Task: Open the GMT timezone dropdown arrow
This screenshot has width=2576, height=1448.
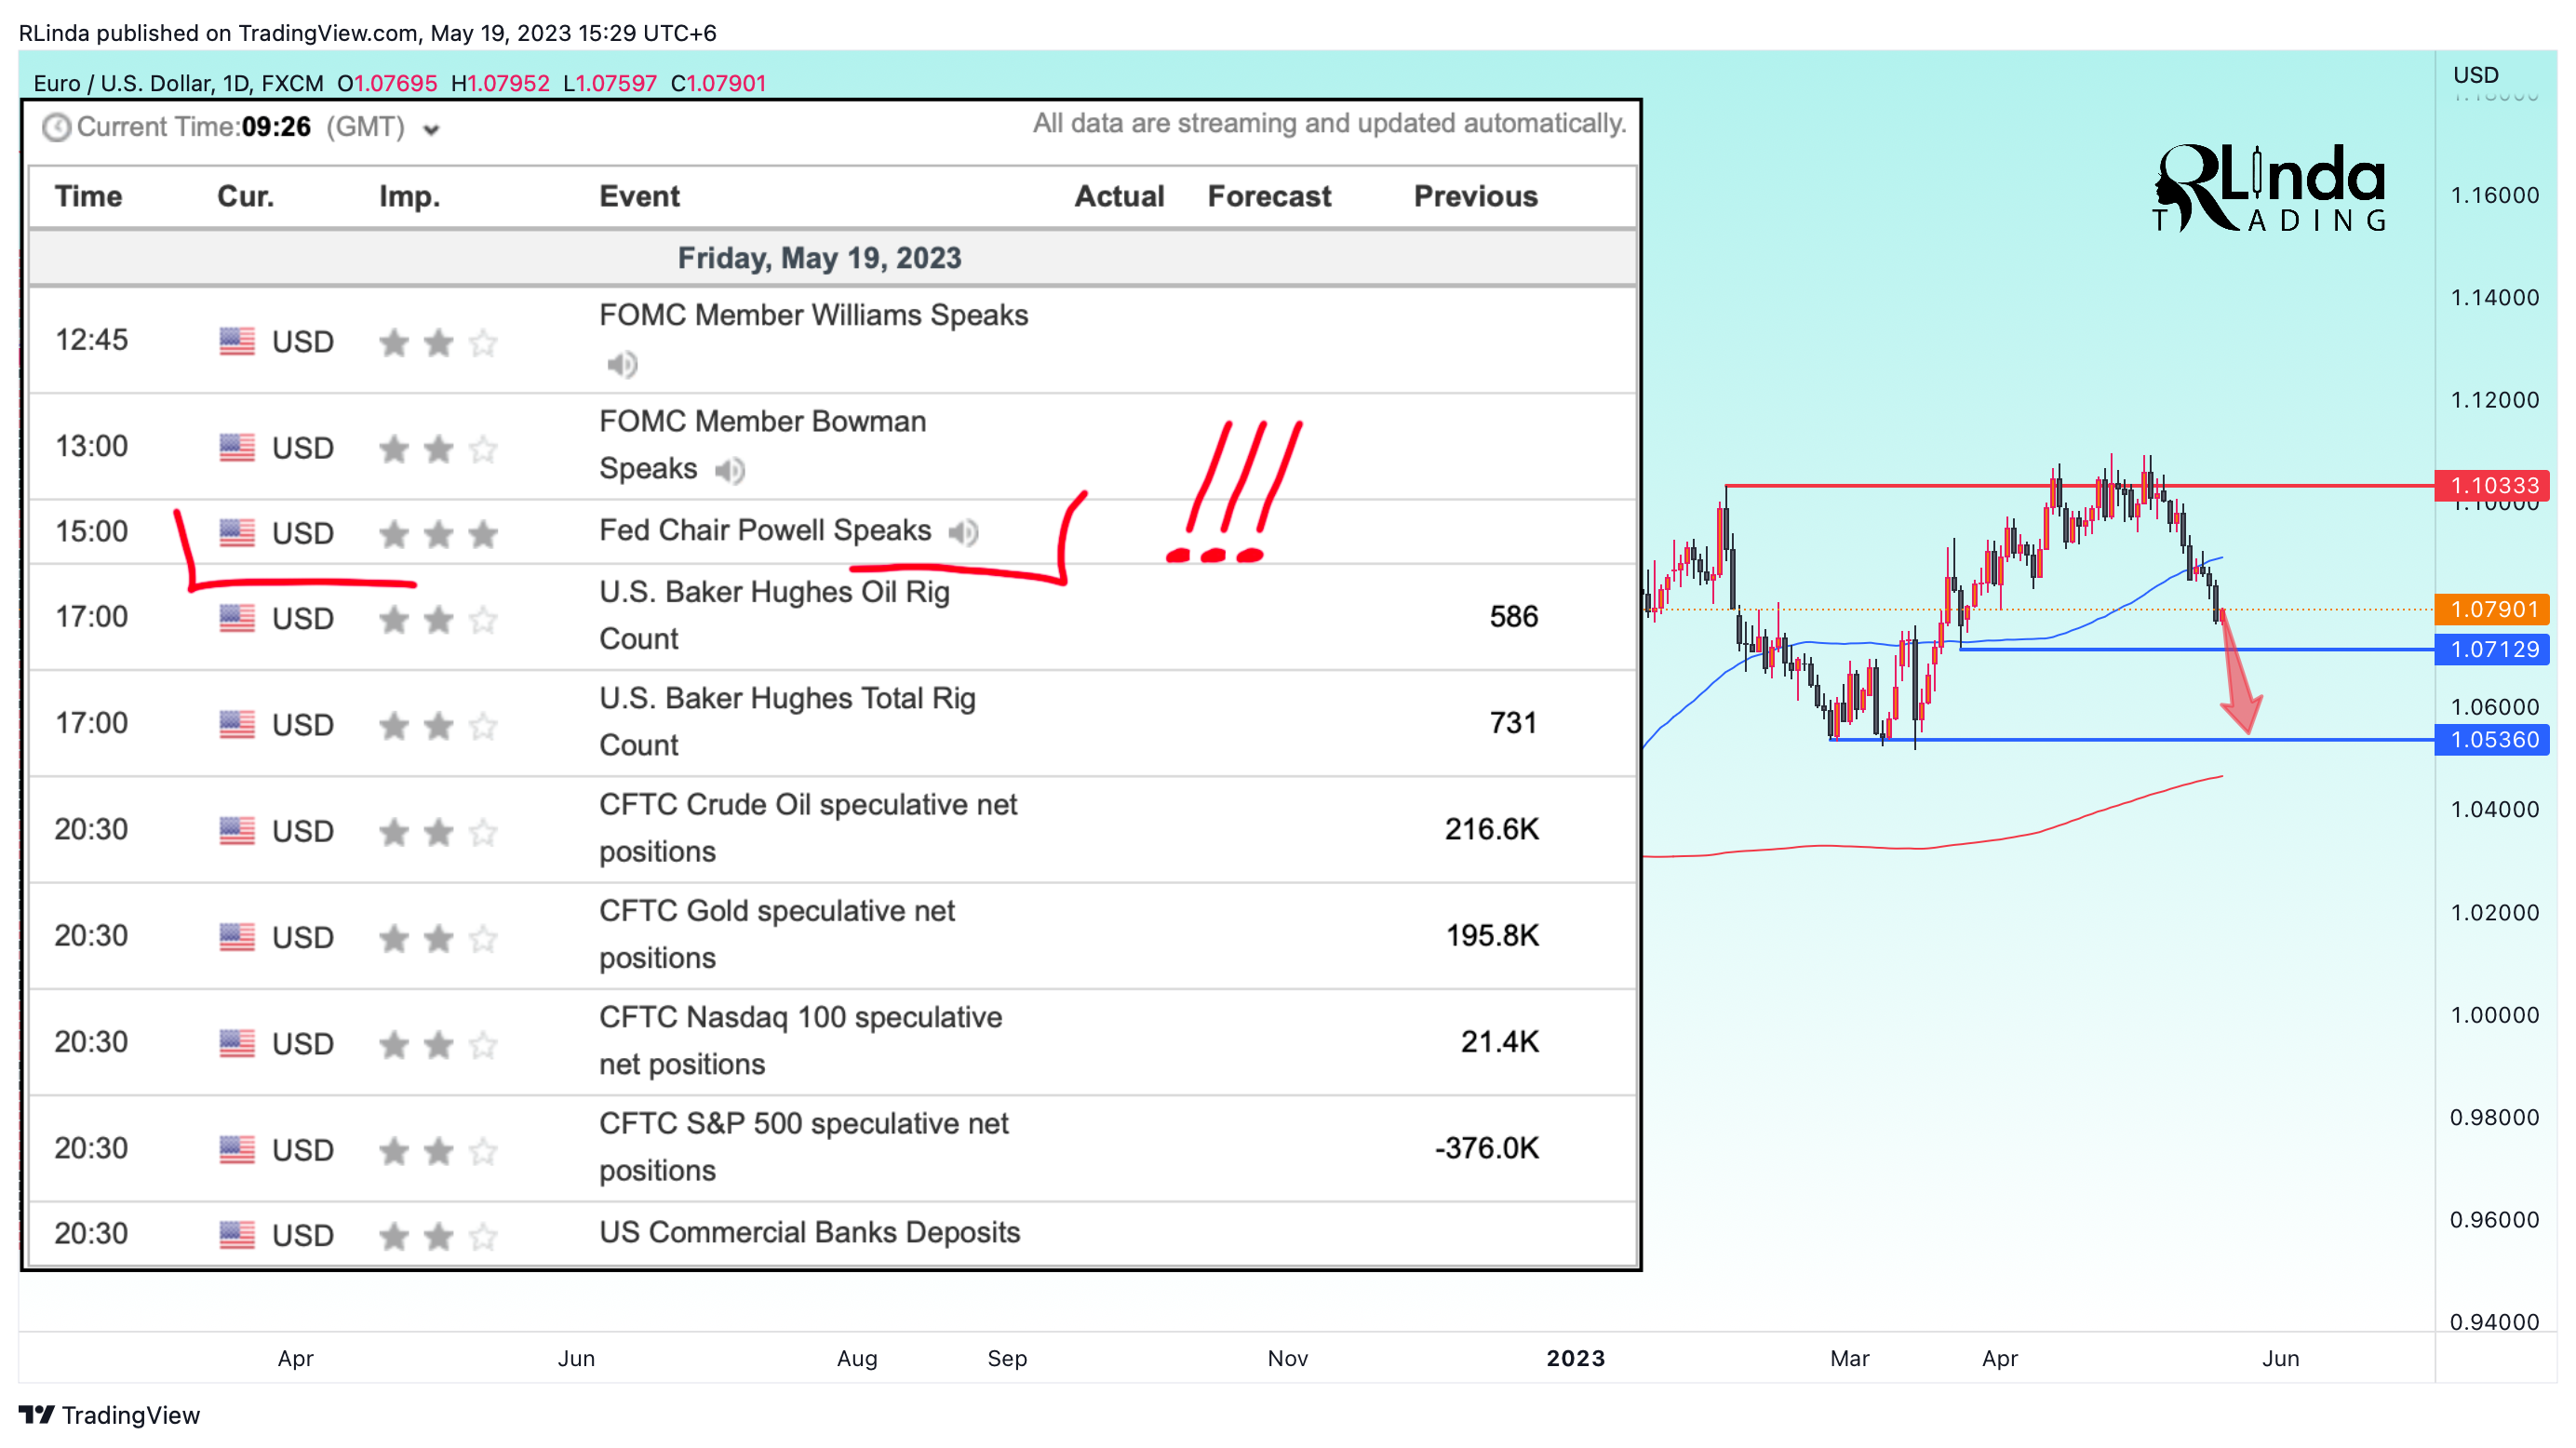Action: coord(431,130)
